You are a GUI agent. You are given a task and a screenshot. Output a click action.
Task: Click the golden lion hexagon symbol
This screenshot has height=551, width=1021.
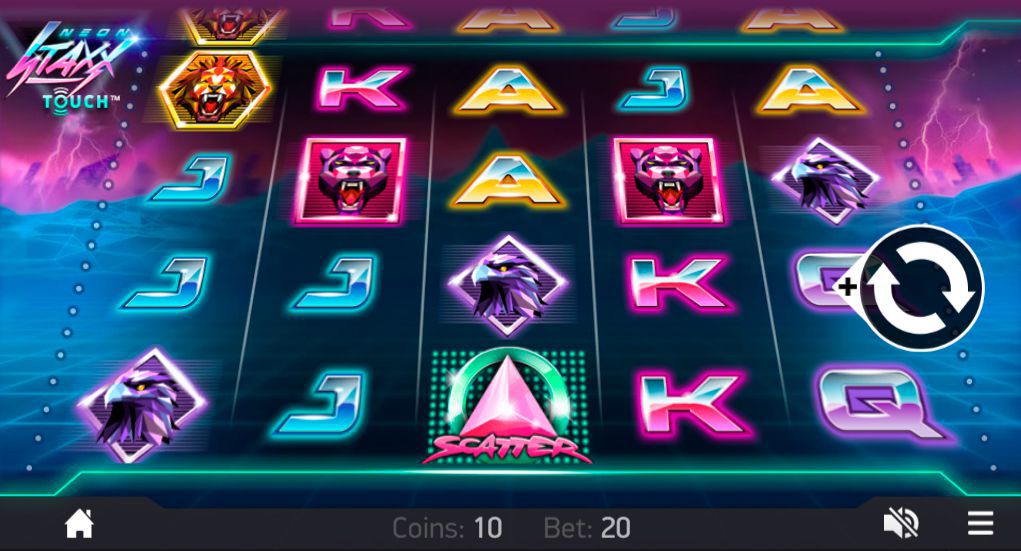[x=215, y=89]
